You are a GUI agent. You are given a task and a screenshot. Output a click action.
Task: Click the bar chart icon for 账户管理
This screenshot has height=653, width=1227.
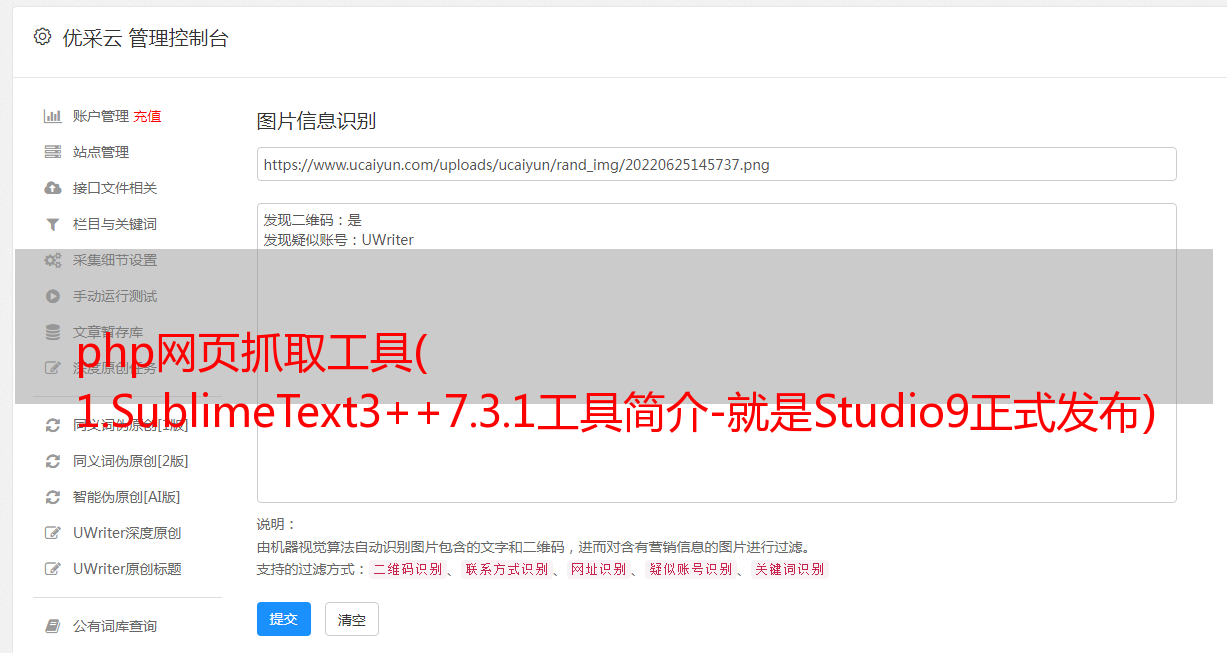click(x=53, y=116)
